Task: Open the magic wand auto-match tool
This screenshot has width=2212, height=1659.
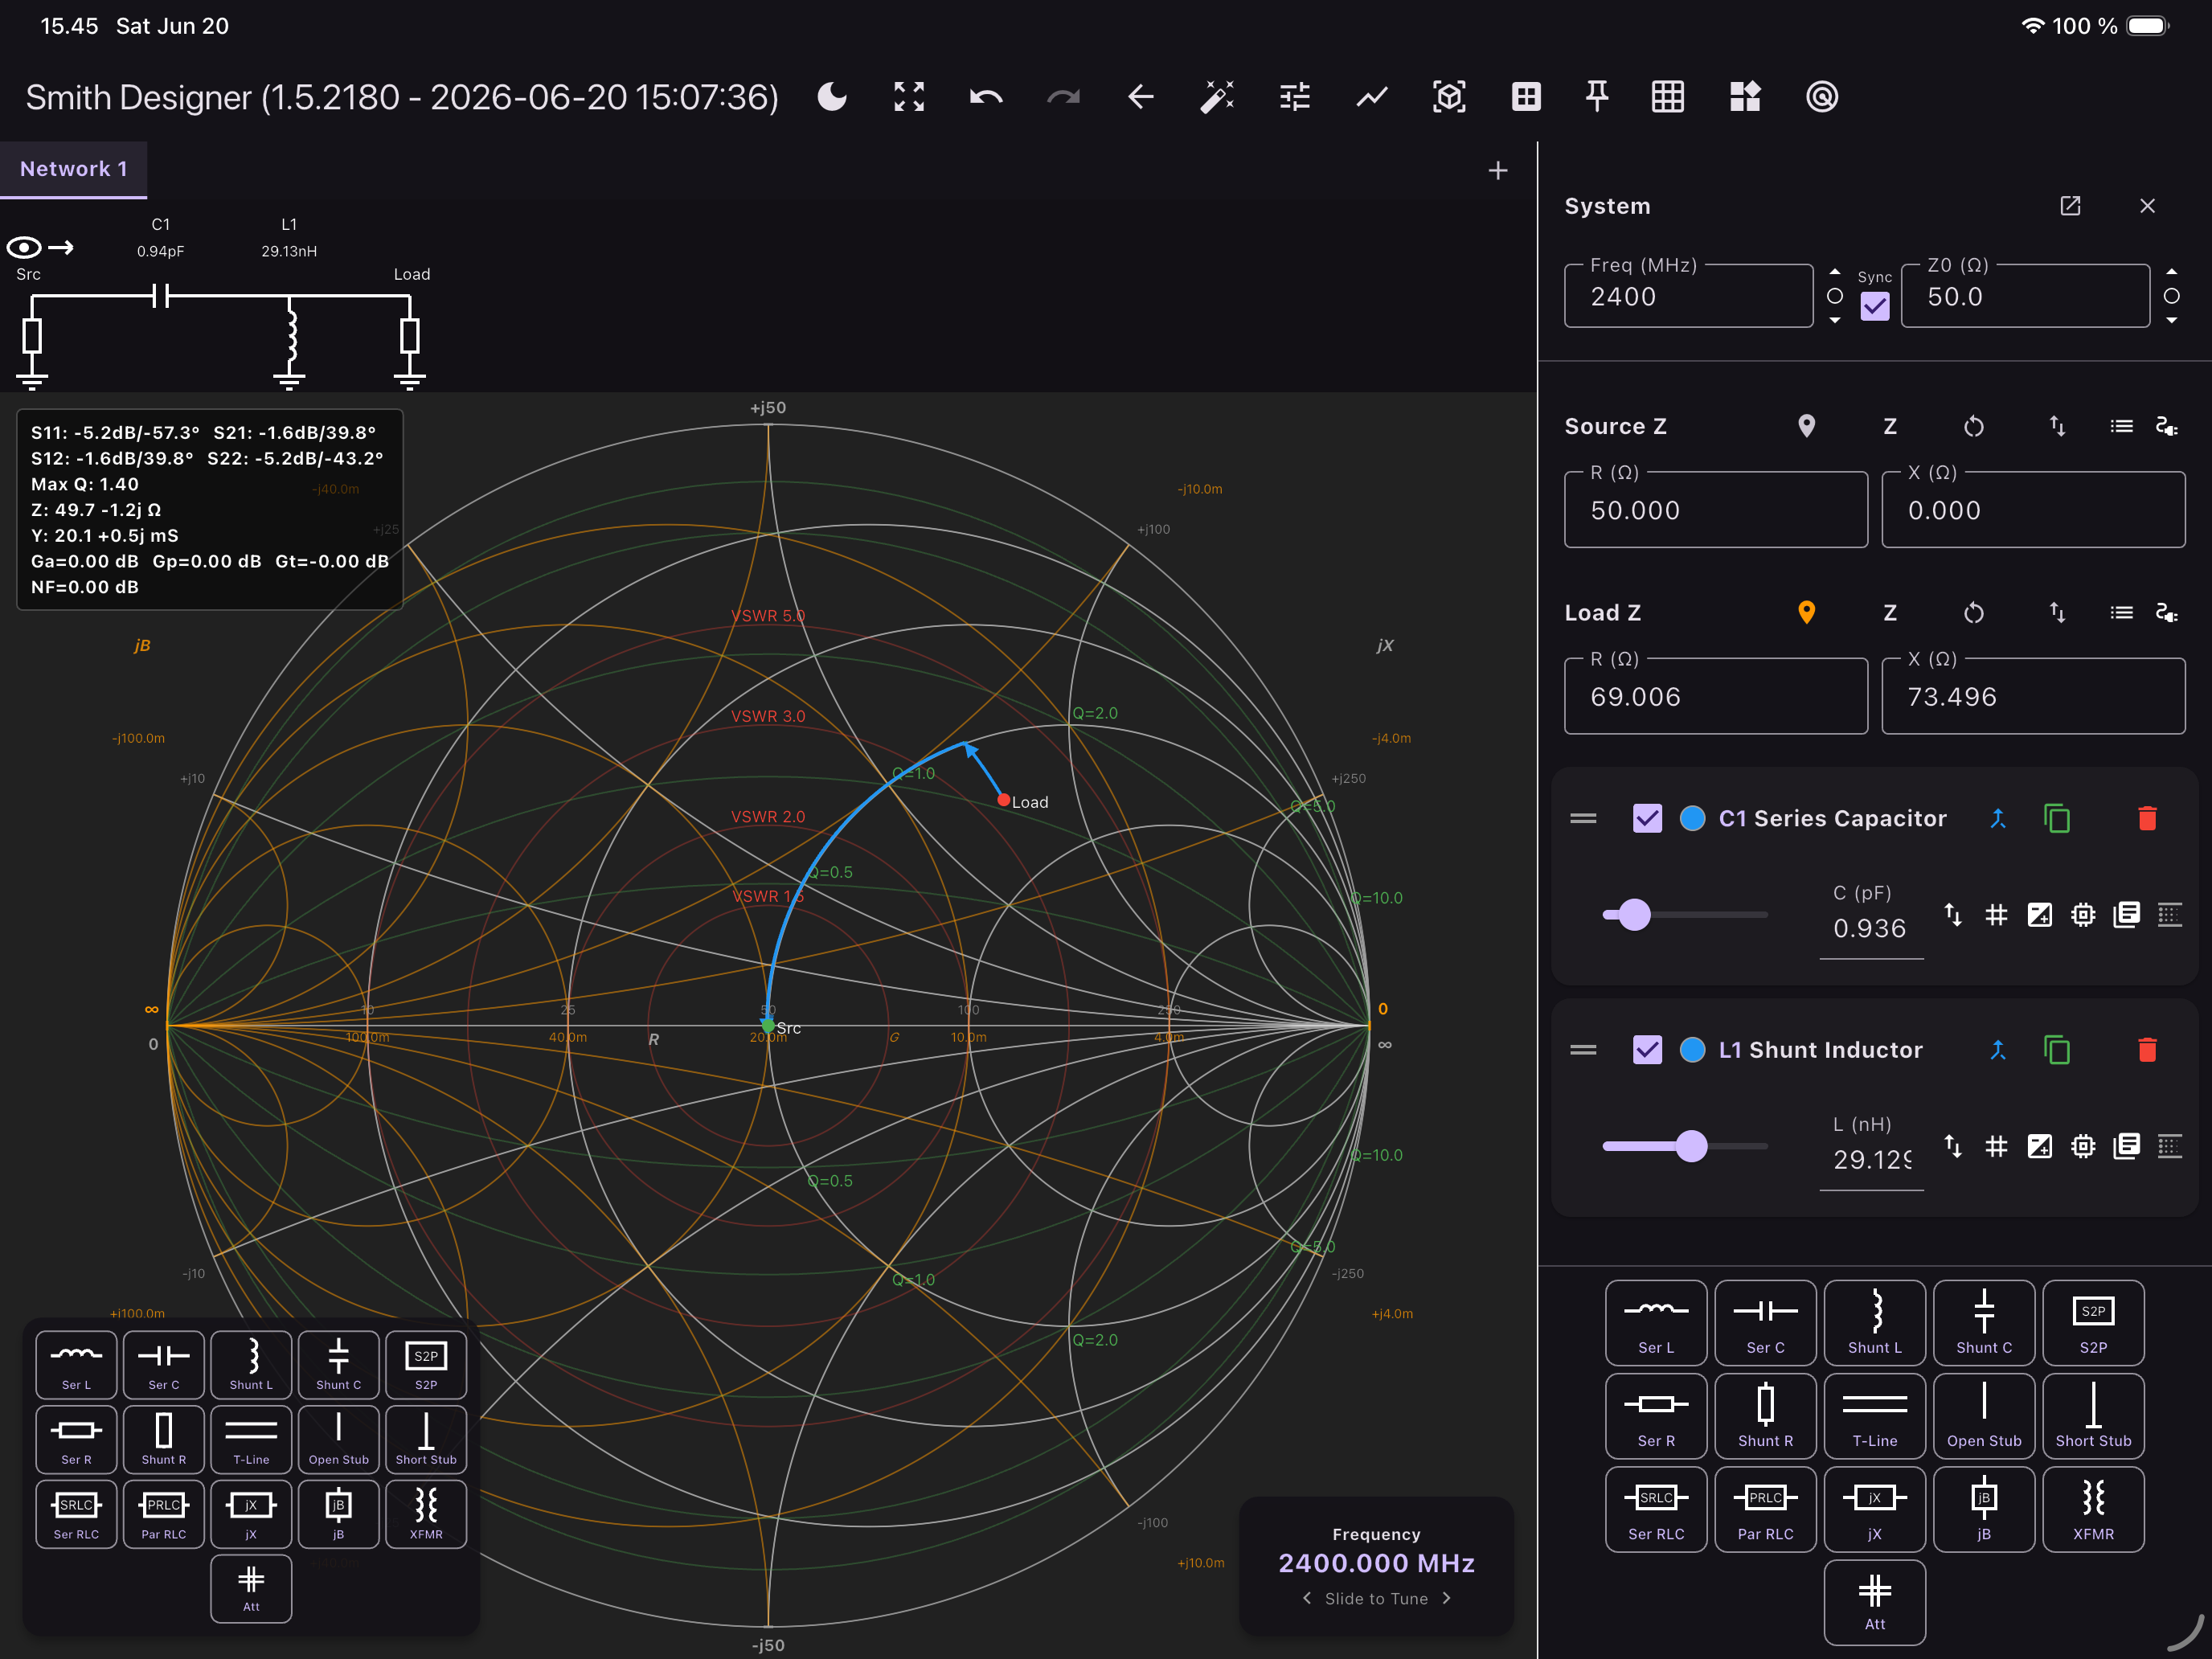Action: [x=1217, y=97]
